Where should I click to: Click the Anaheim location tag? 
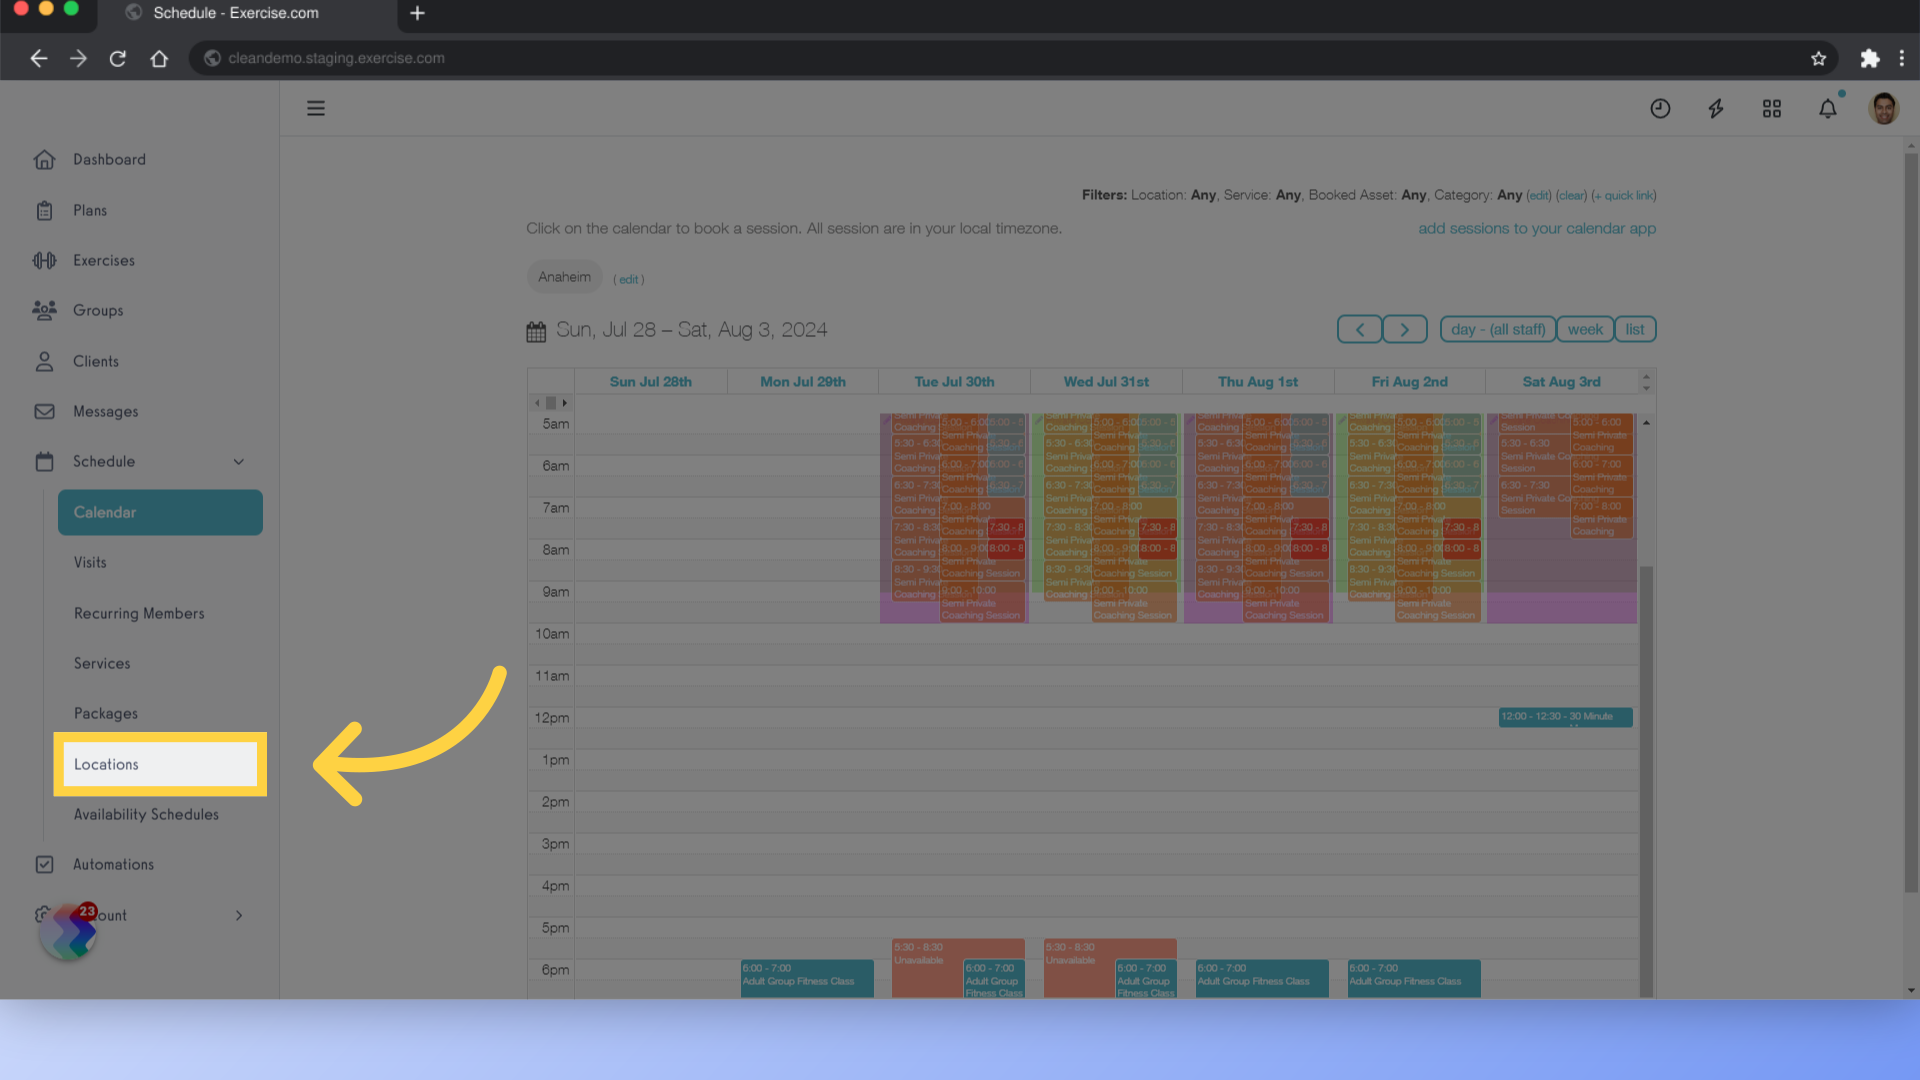564,277
